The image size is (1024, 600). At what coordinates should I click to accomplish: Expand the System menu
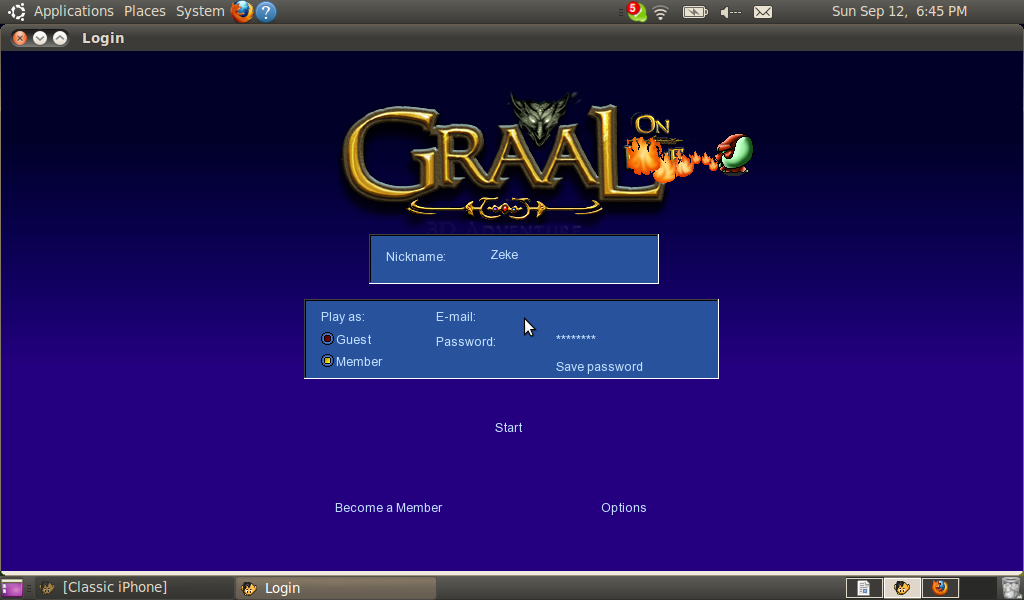click(x=200, y=12)
